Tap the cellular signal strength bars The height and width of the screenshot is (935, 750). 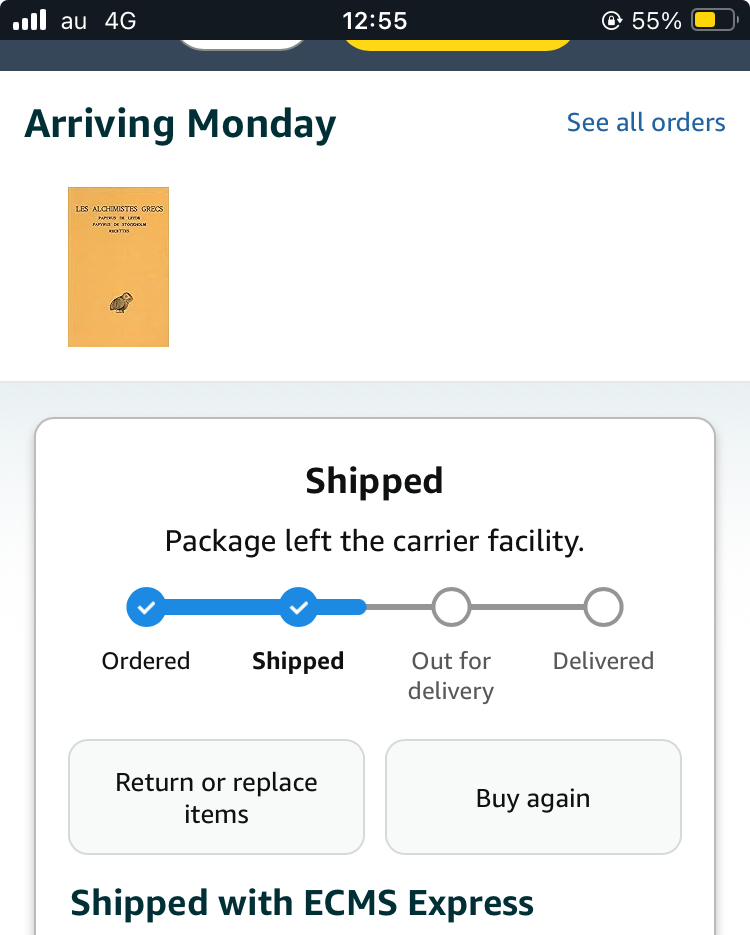[29, 20]
